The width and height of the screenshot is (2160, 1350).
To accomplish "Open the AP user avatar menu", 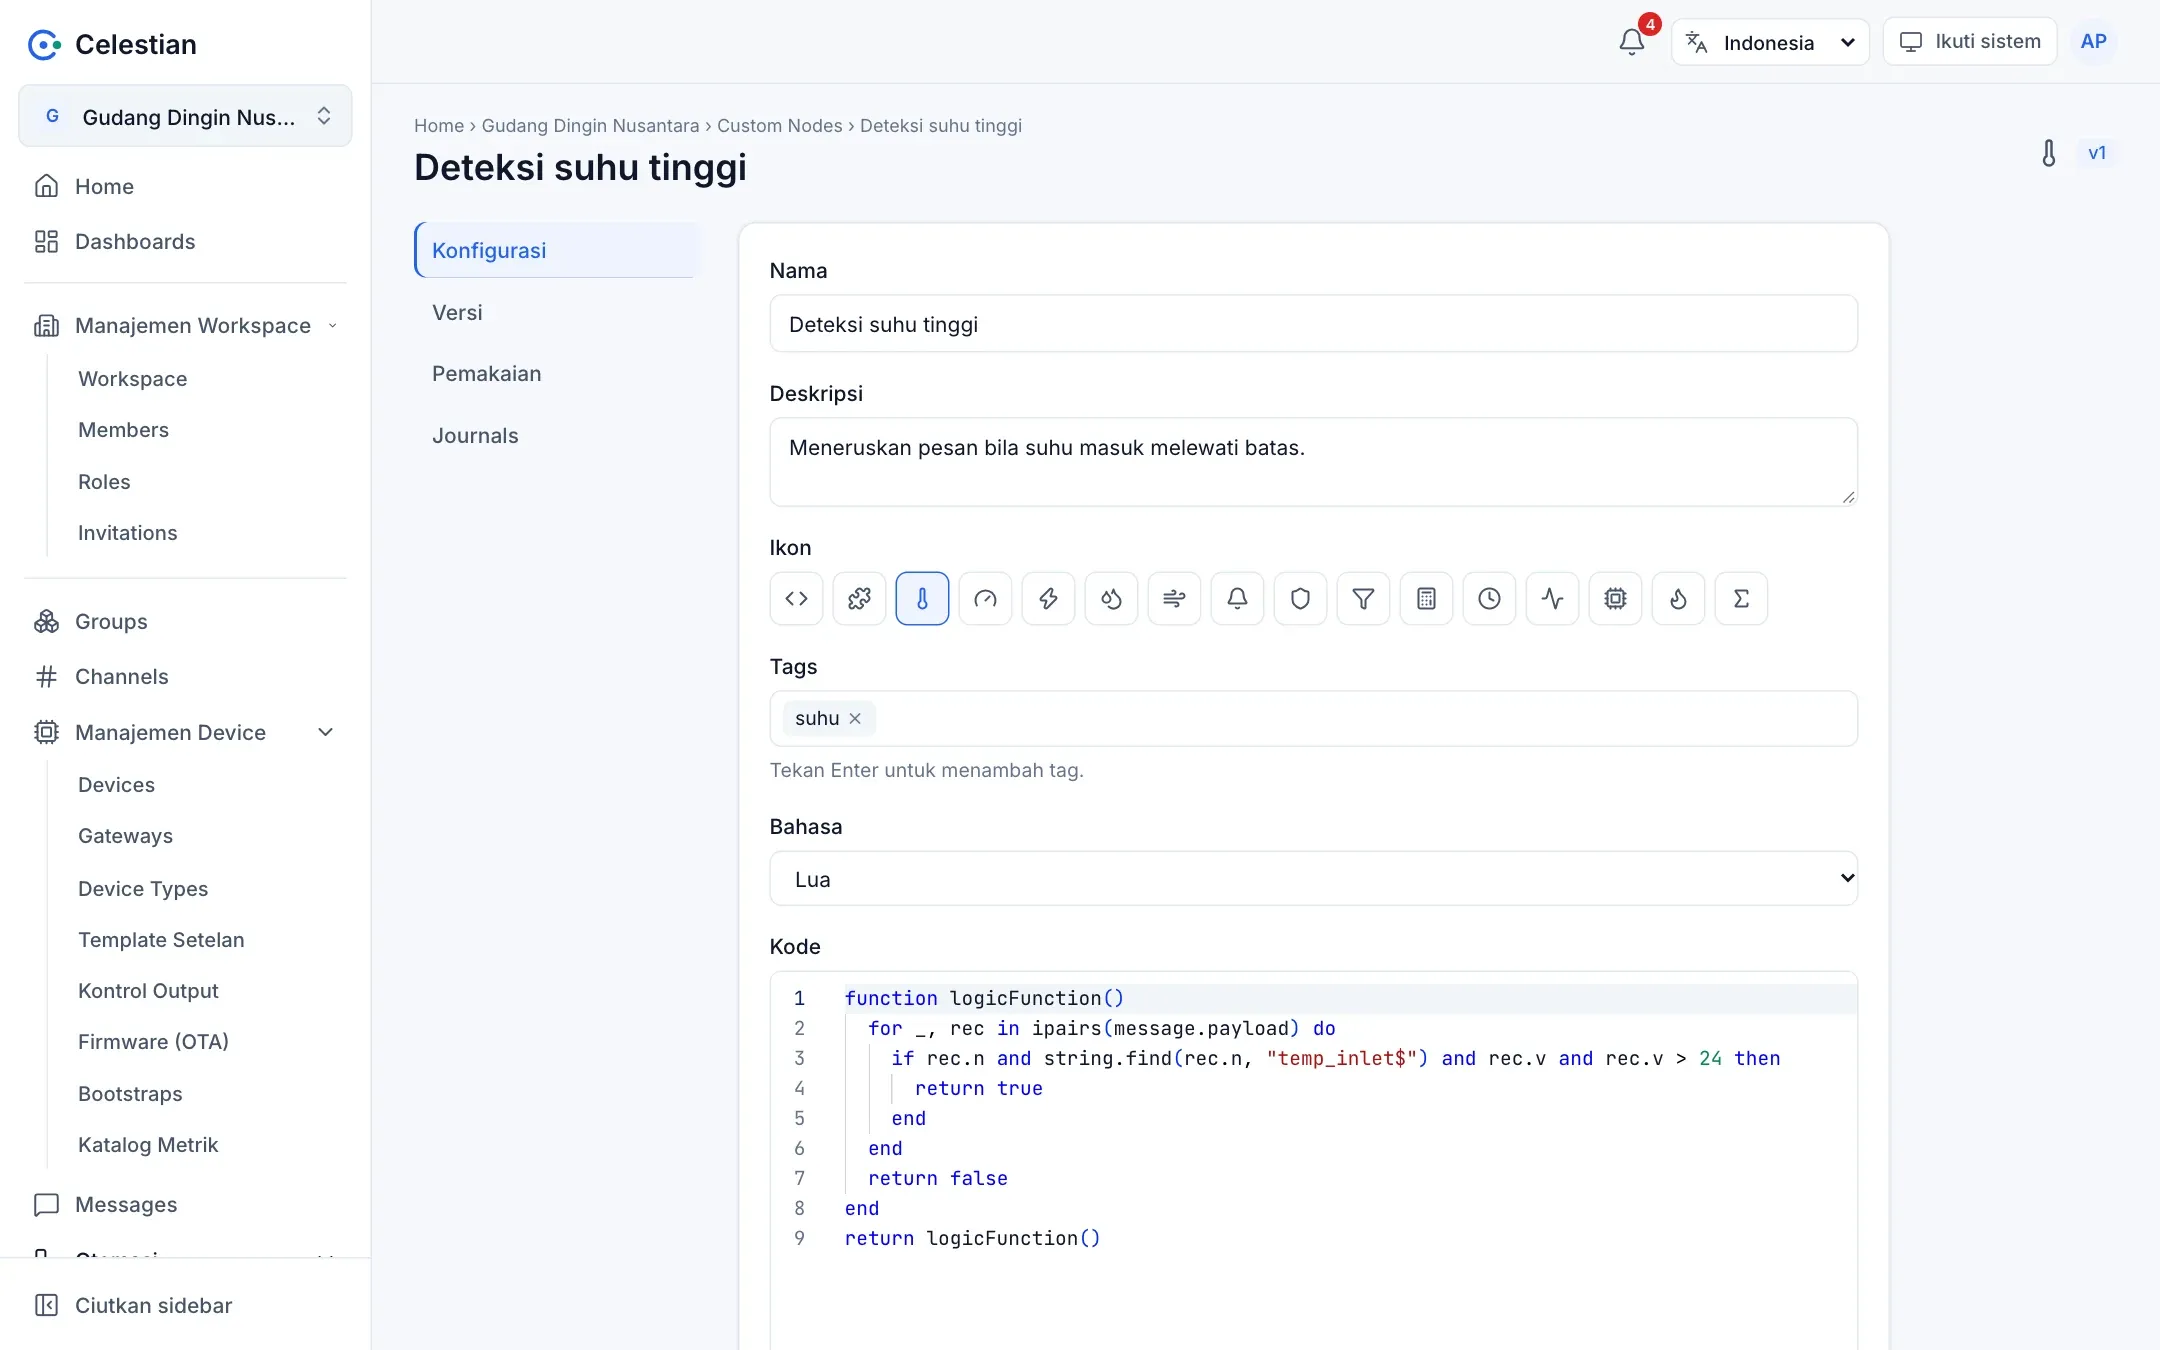I will pyautogui.click(x=2093, y=42).
